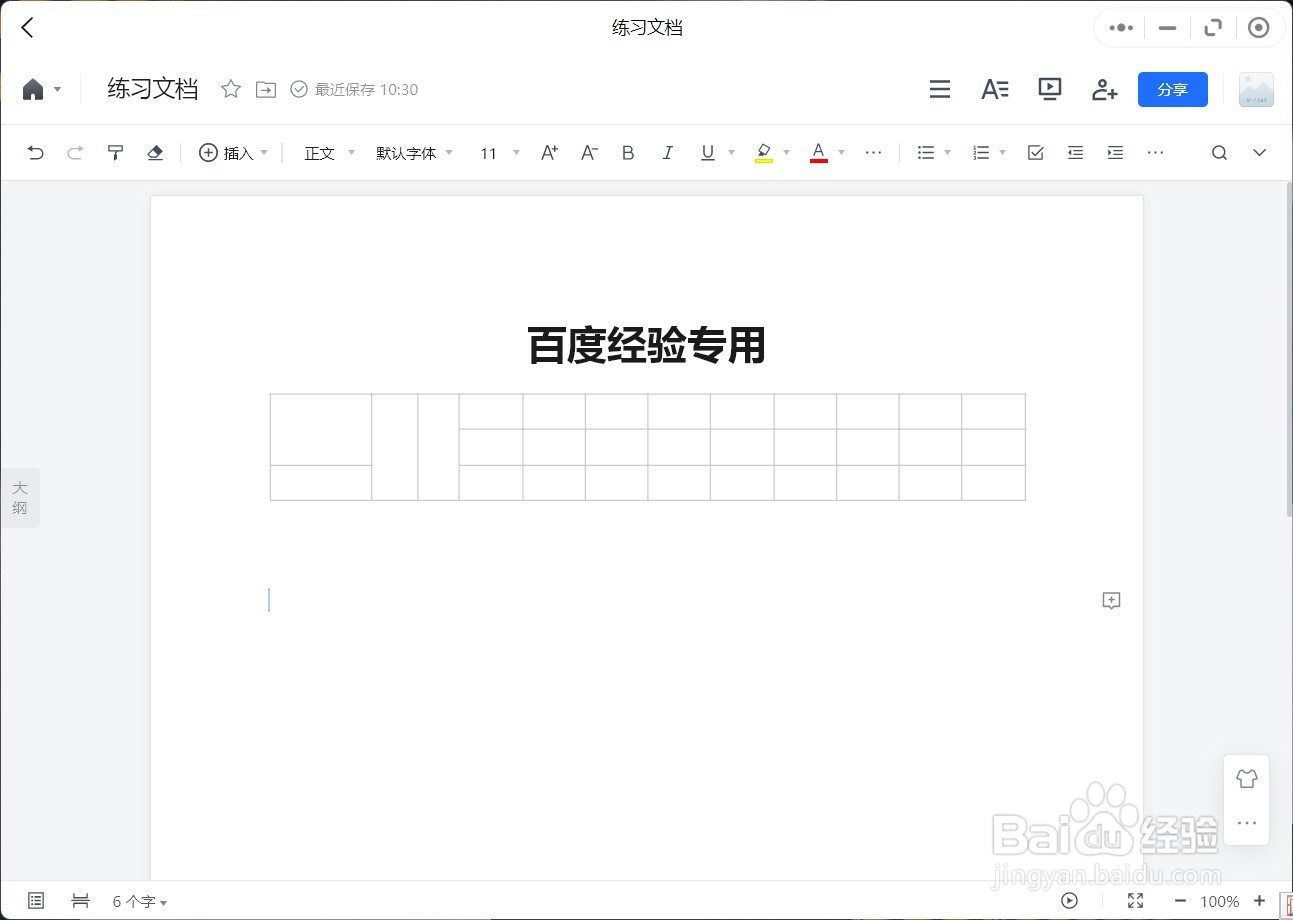Expand underline style options arrow
This screenshot has width=1293, height=920.
point(732,153)
